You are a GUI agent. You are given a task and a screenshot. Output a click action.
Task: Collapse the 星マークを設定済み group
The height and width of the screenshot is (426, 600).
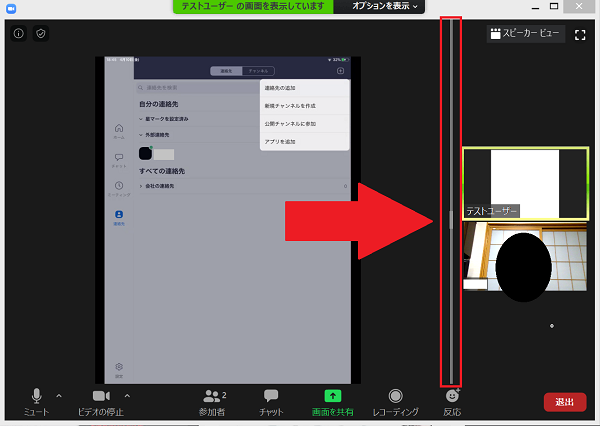click(x=141, y=119)
